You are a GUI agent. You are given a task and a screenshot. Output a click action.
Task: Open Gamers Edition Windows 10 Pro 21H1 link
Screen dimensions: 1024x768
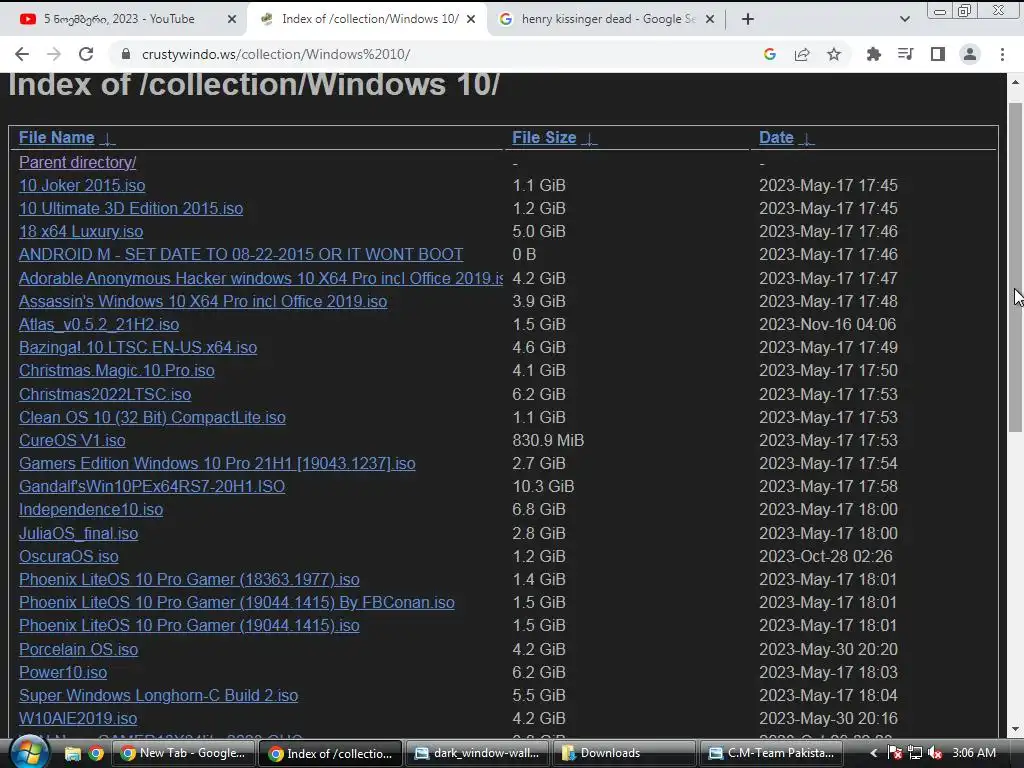(217, 463)
